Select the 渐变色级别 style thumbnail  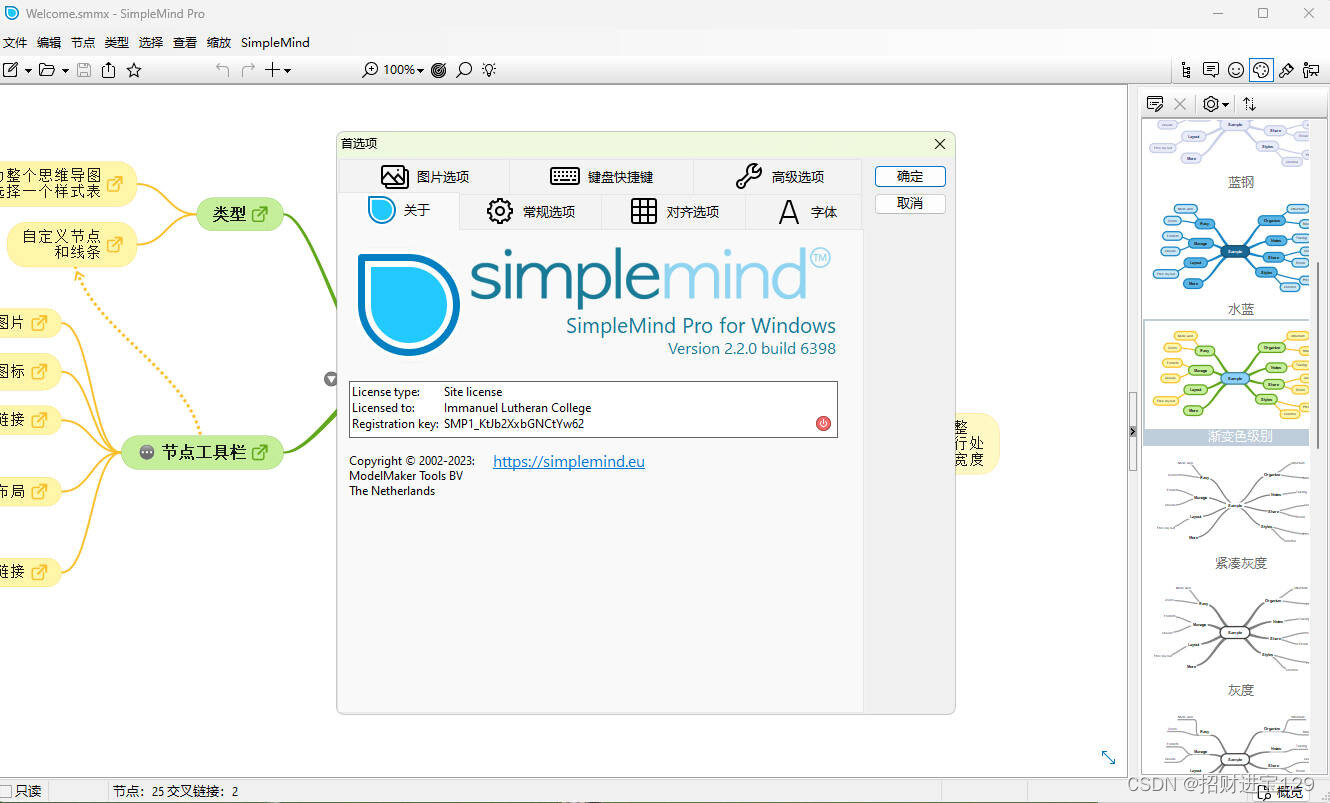[1227, 383]
